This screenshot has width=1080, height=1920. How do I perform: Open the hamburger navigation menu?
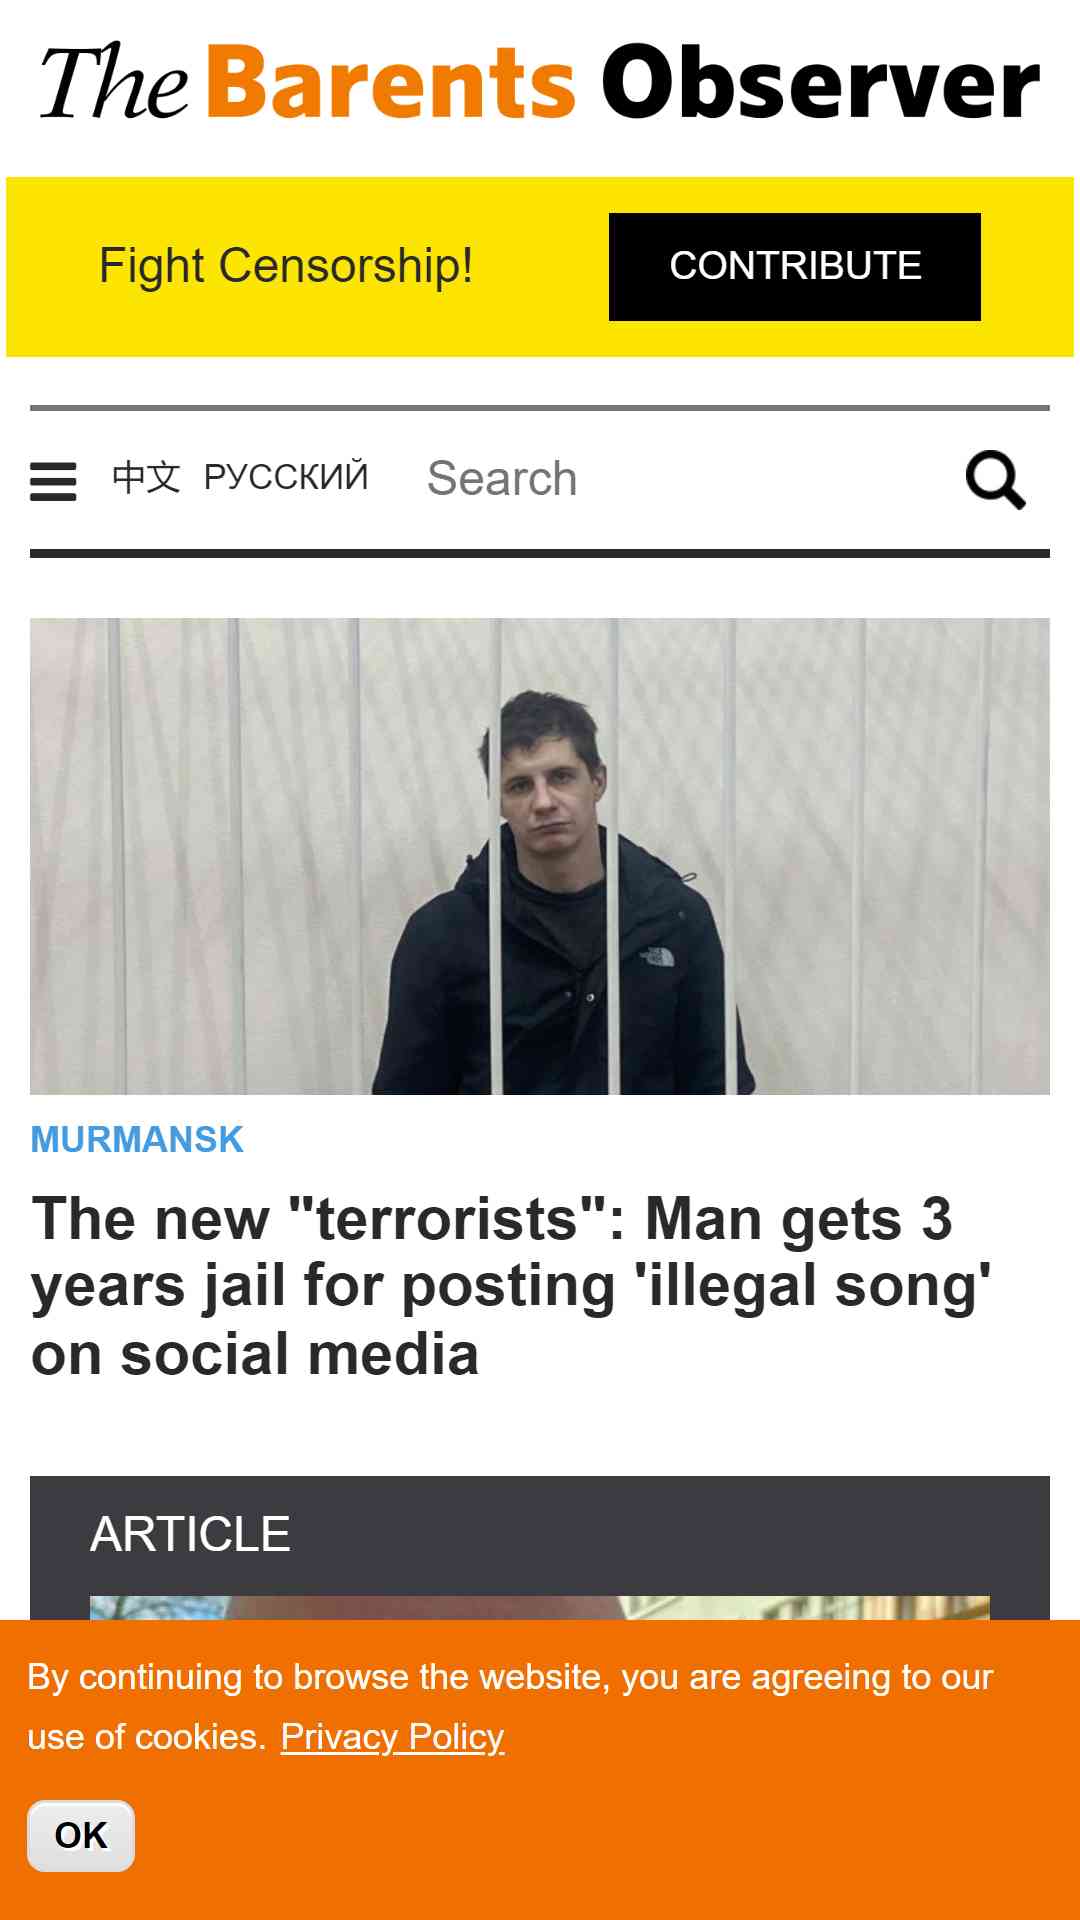click(x=53, y=481)
